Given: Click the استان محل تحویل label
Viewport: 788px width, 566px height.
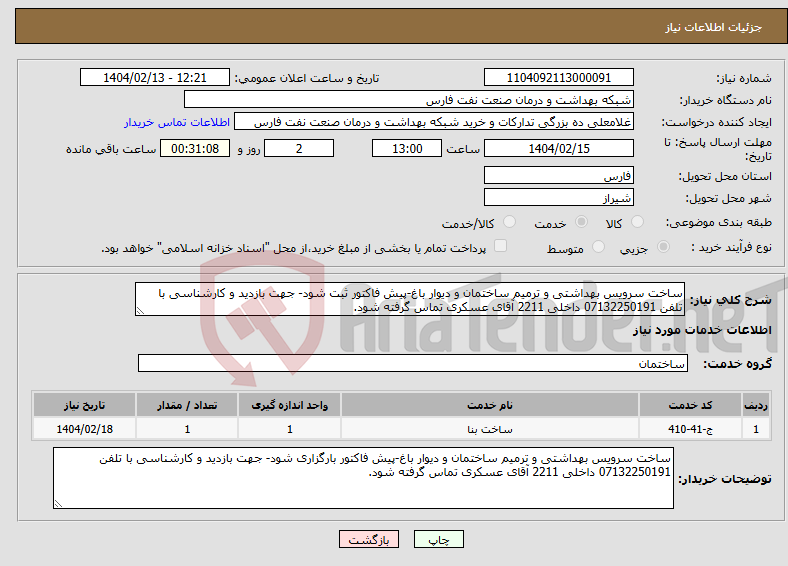Looking at the screenshot, I should pos(725,176).
